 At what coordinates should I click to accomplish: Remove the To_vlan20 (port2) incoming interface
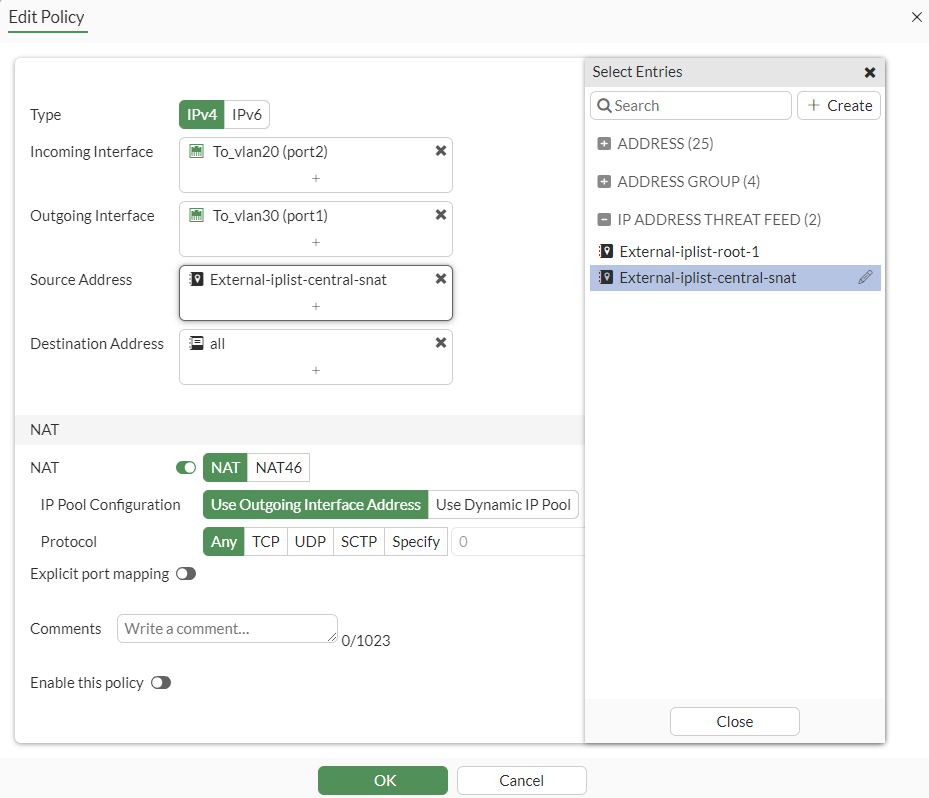pyautogui.click(x=440, y=150)
